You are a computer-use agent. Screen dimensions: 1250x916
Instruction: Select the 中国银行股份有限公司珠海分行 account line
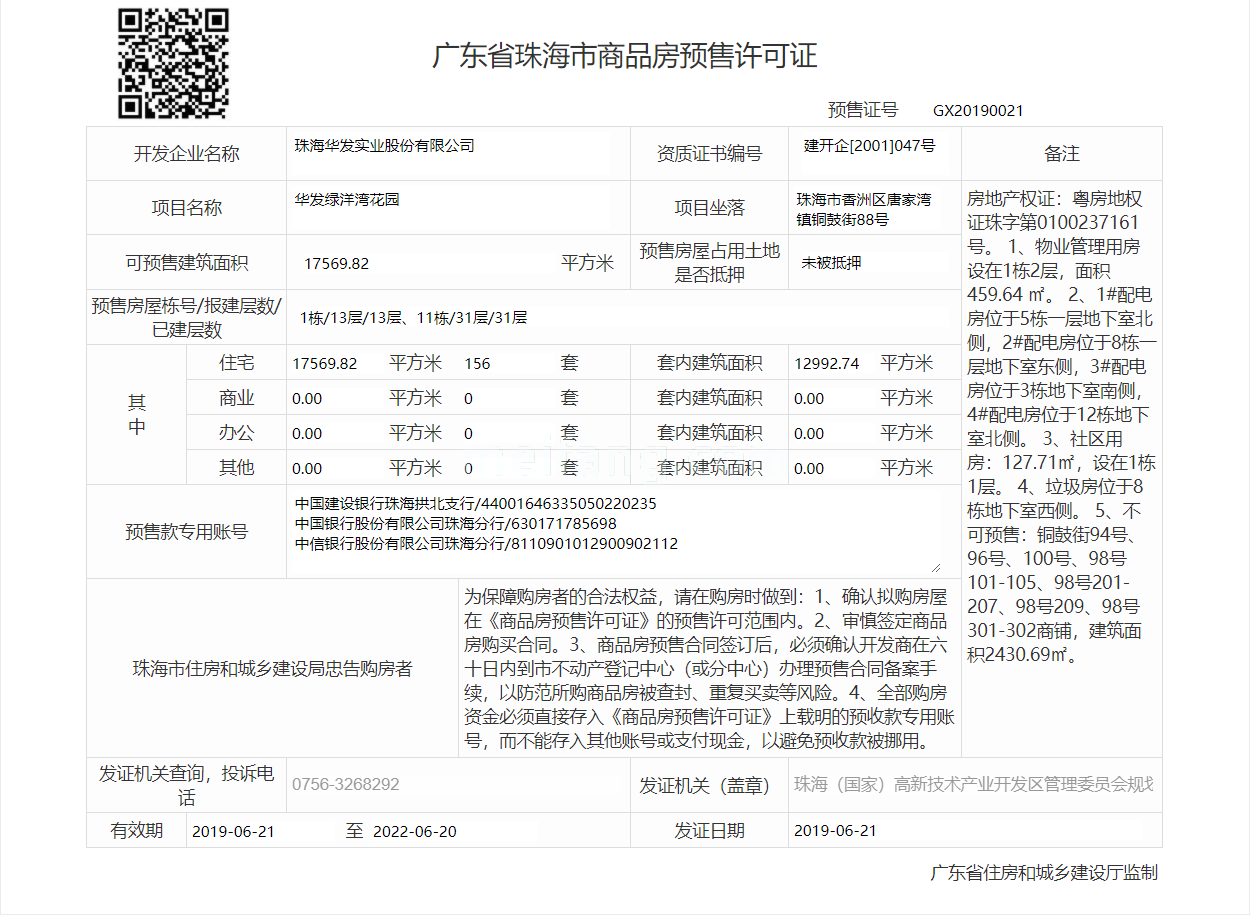[x=456, y=524]
